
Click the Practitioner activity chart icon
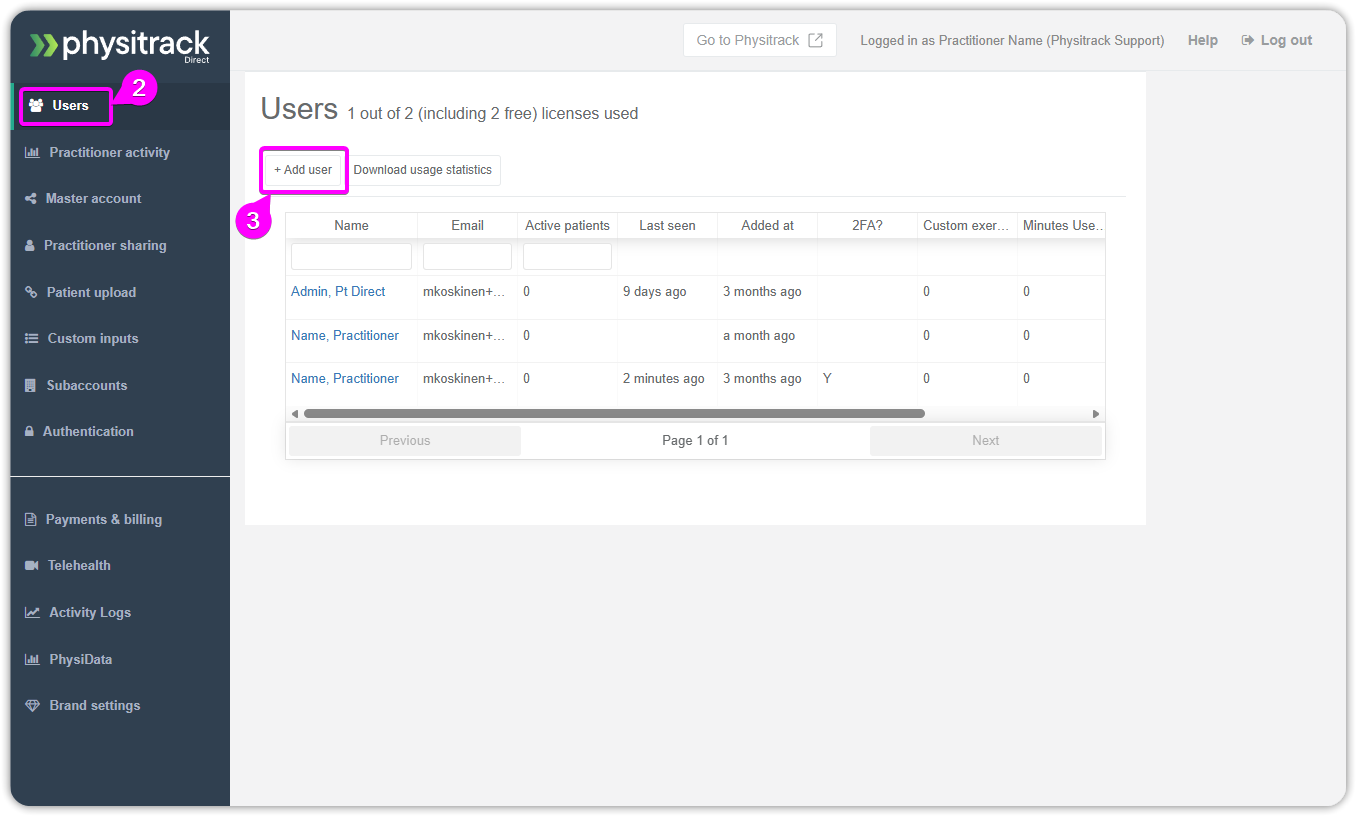[x=32, y=152]
